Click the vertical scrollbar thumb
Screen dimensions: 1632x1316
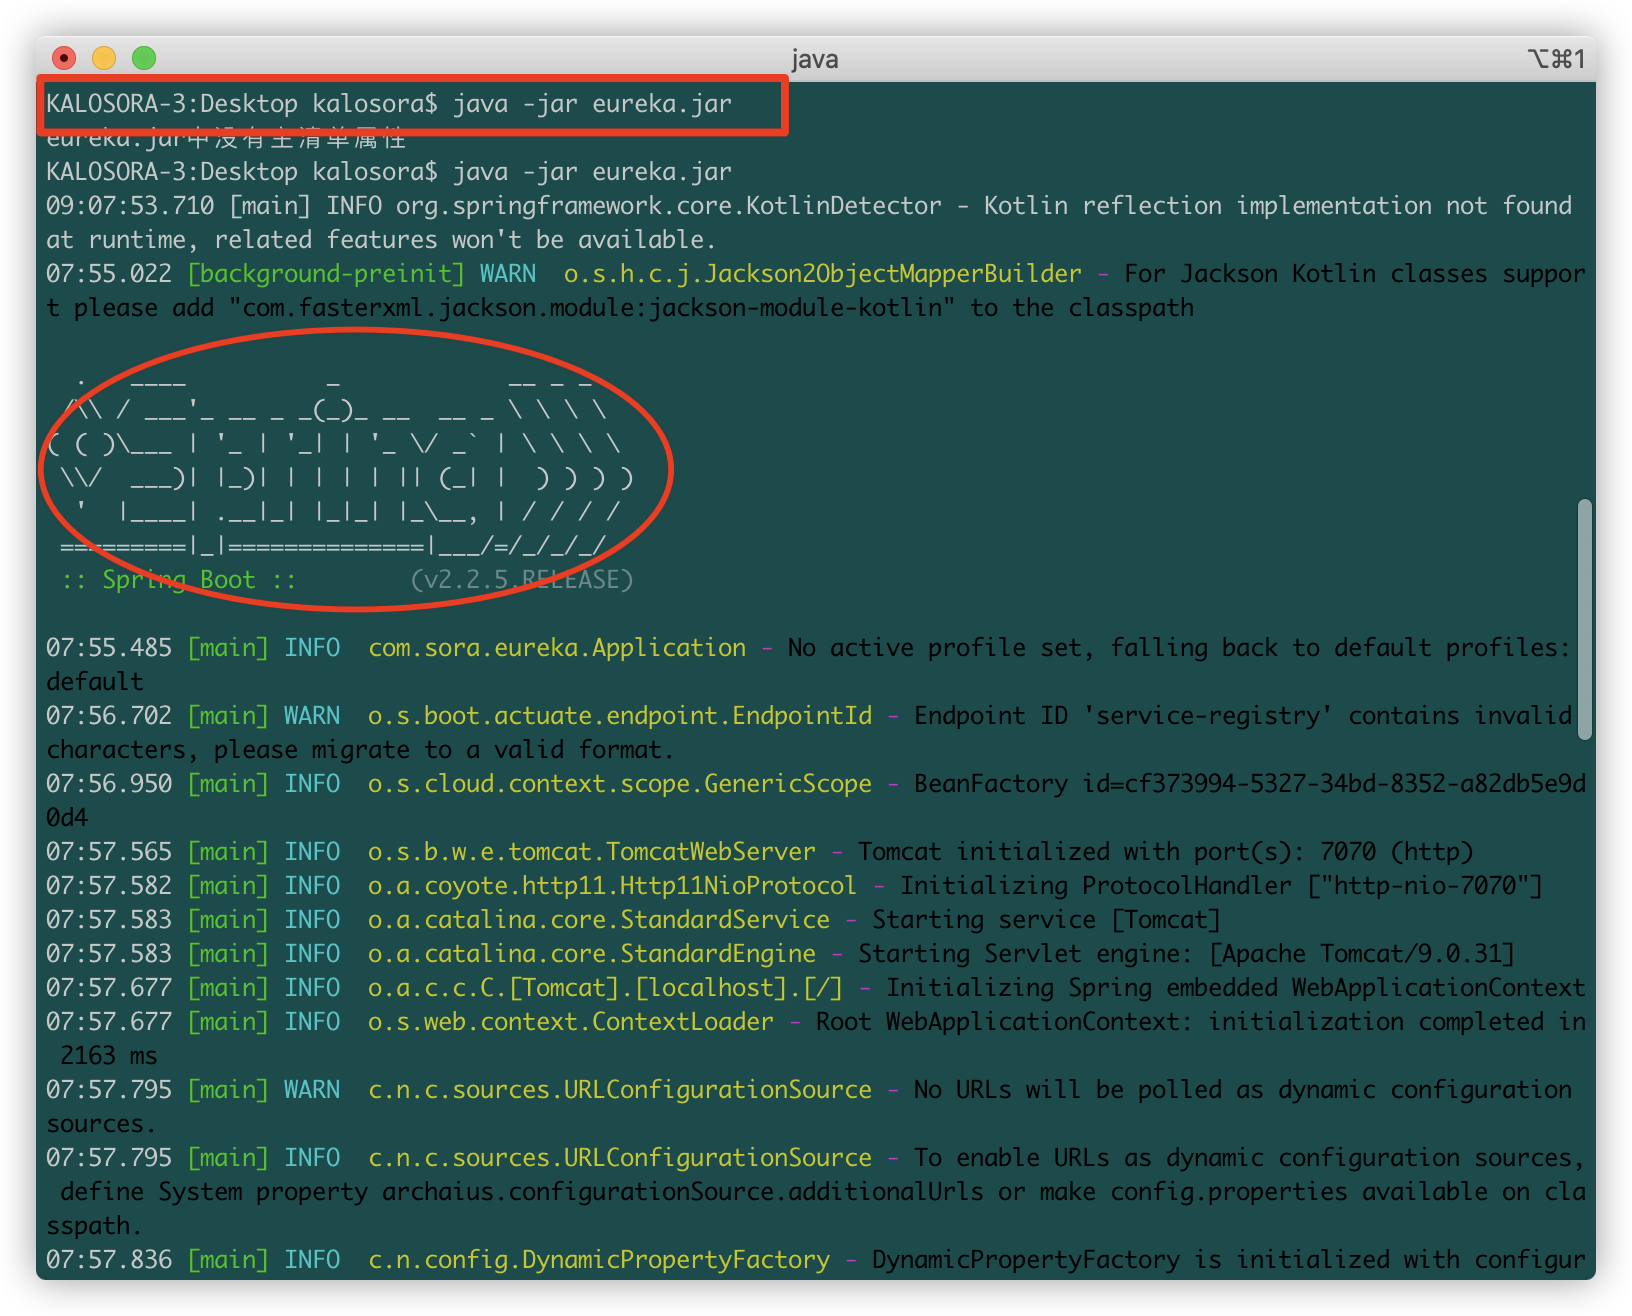tap(1584, 620)
